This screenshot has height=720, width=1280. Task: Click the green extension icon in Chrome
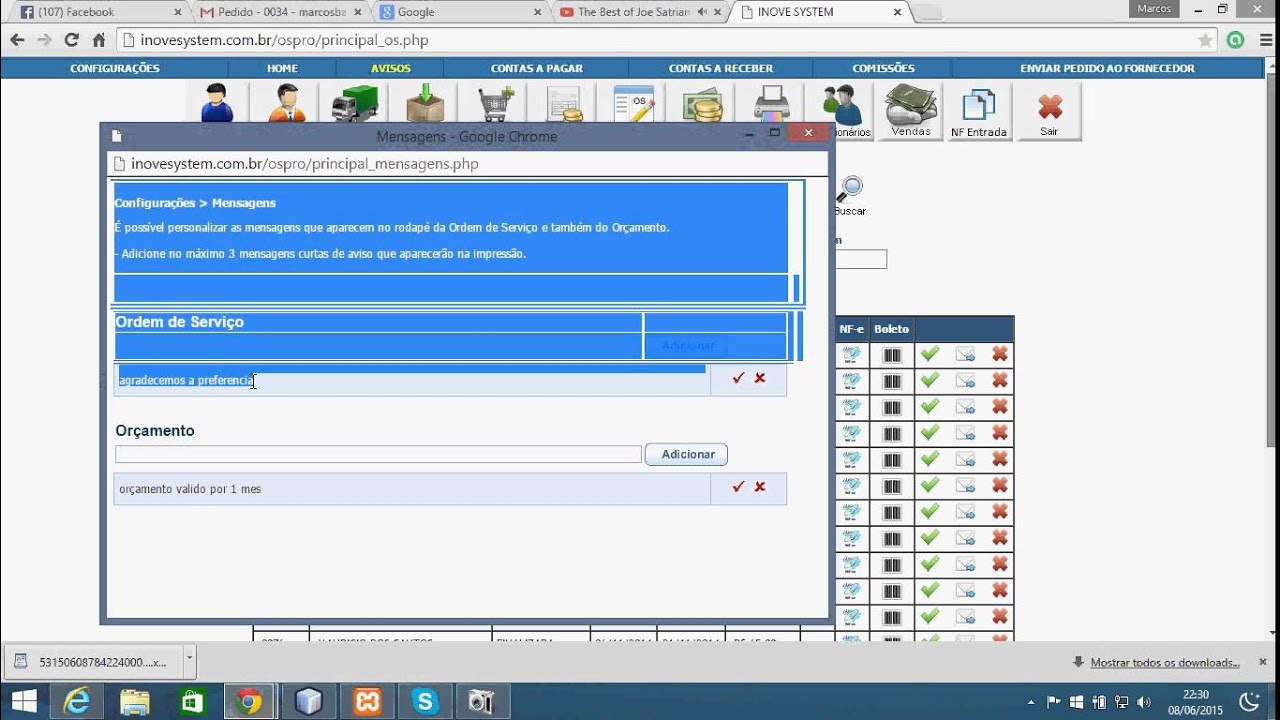(1236, 40)
